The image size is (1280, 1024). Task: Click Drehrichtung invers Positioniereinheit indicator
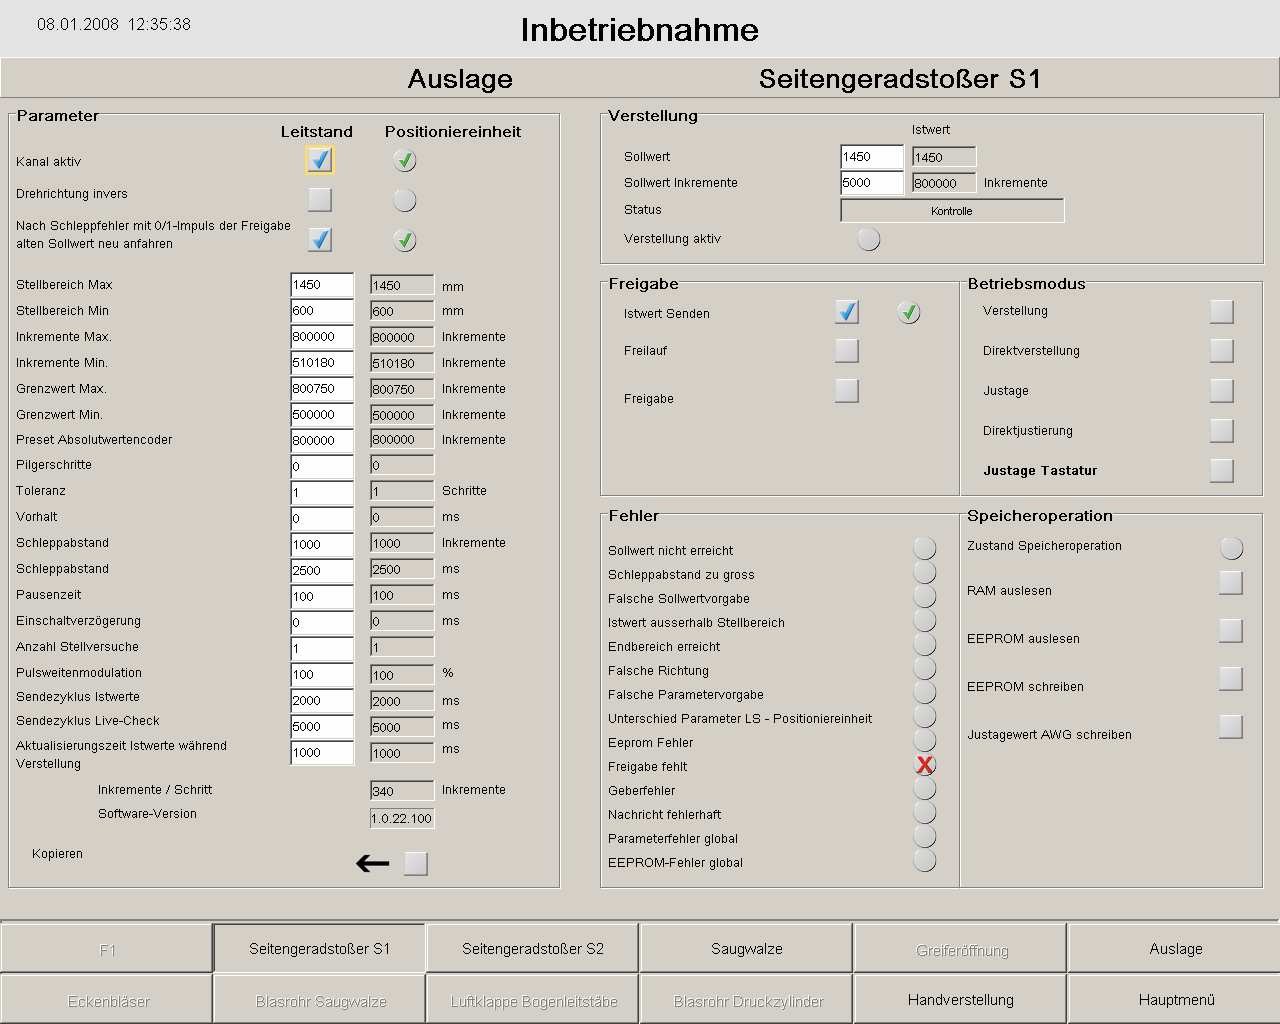pyautogui.click(x=404, y=200)
